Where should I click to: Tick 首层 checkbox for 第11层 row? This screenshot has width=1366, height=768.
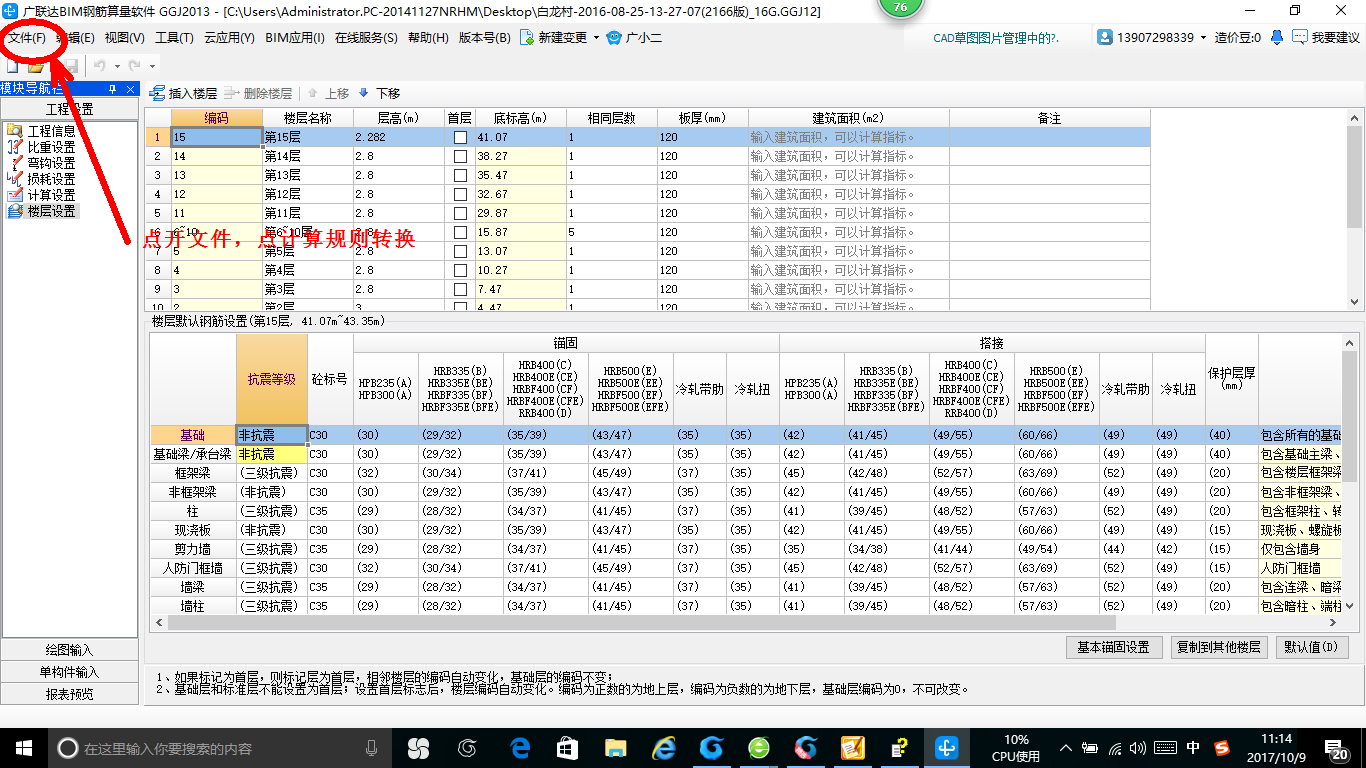[x=460, y=213]
